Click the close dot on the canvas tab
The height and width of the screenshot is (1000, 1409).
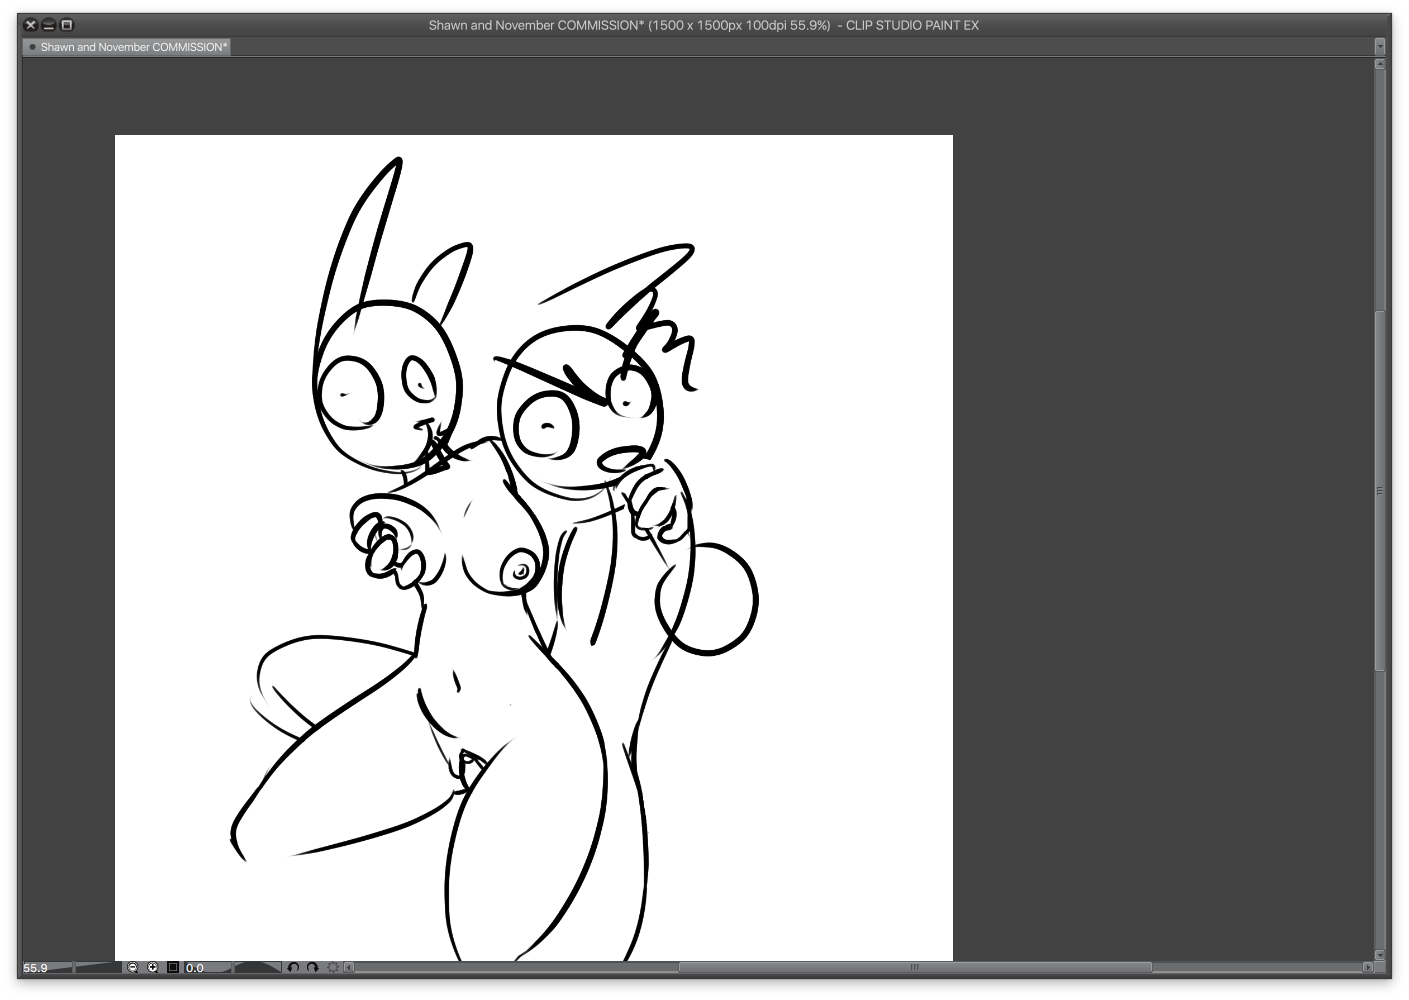coord(32,47)
